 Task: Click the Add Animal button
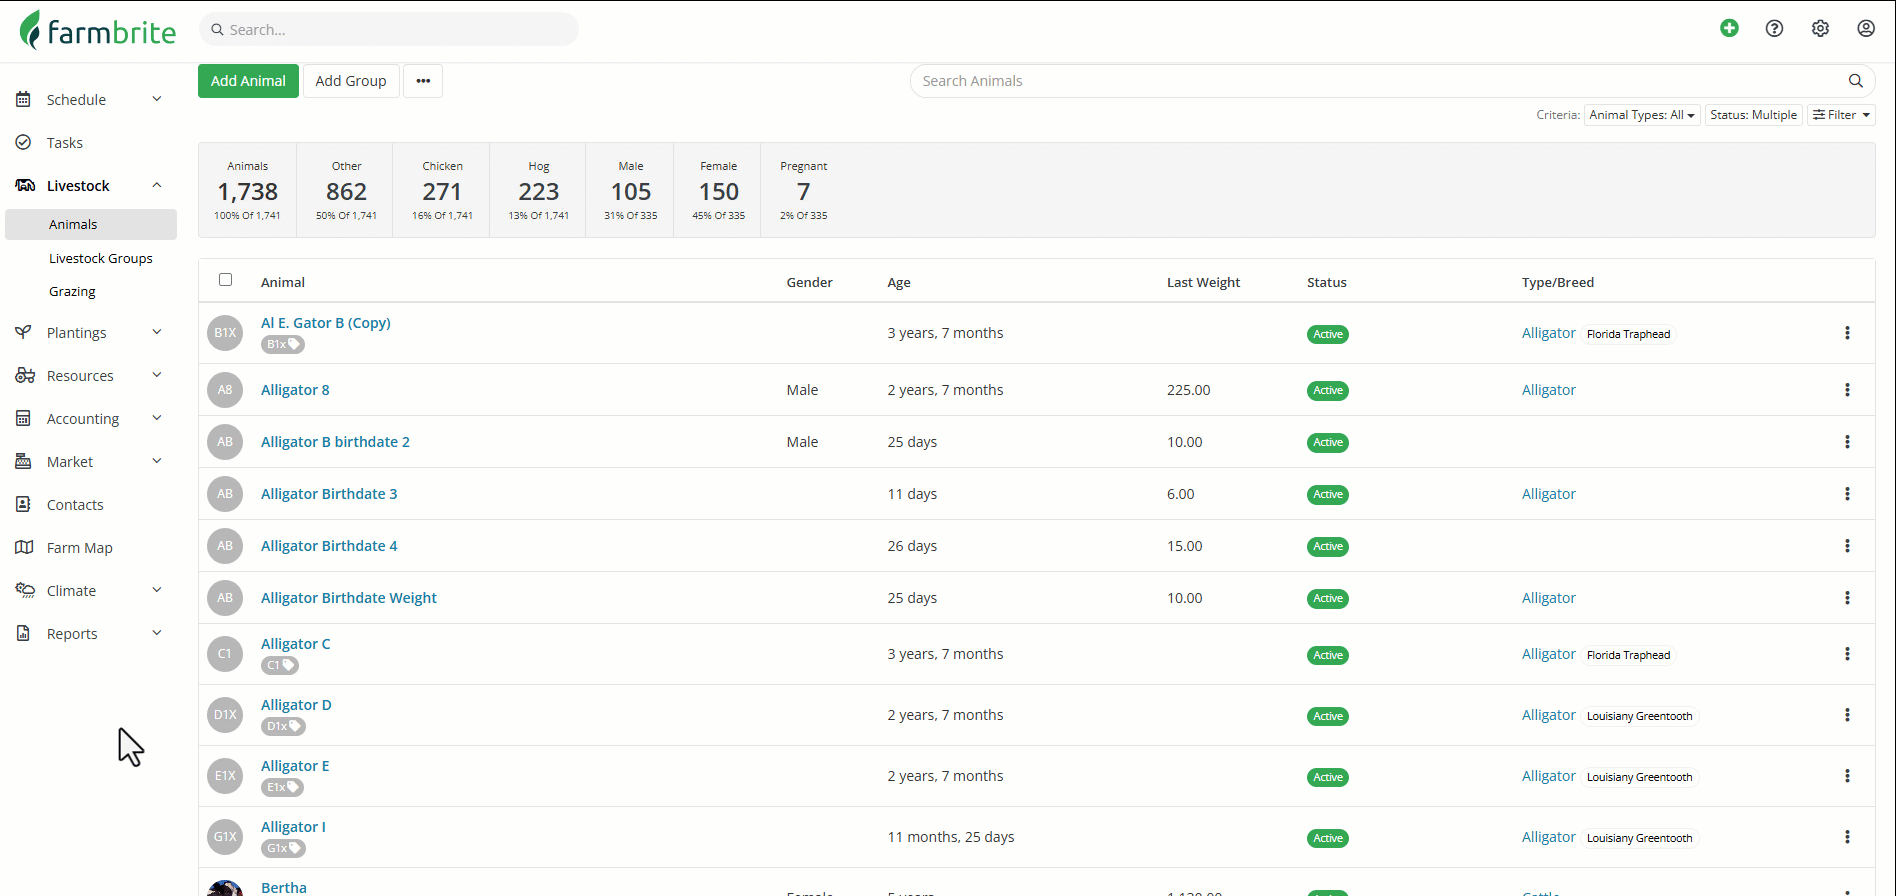click(x=248, y=81)
